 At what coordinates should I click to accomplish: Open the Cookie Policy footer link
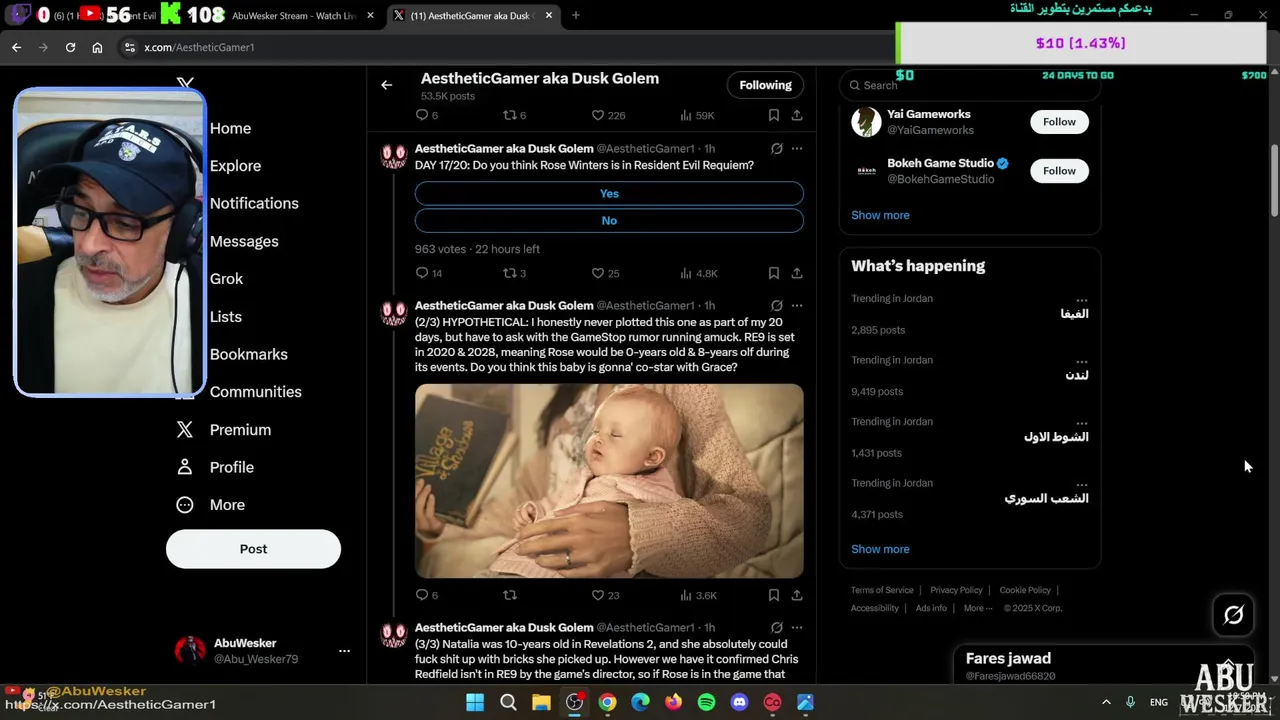1025,590
